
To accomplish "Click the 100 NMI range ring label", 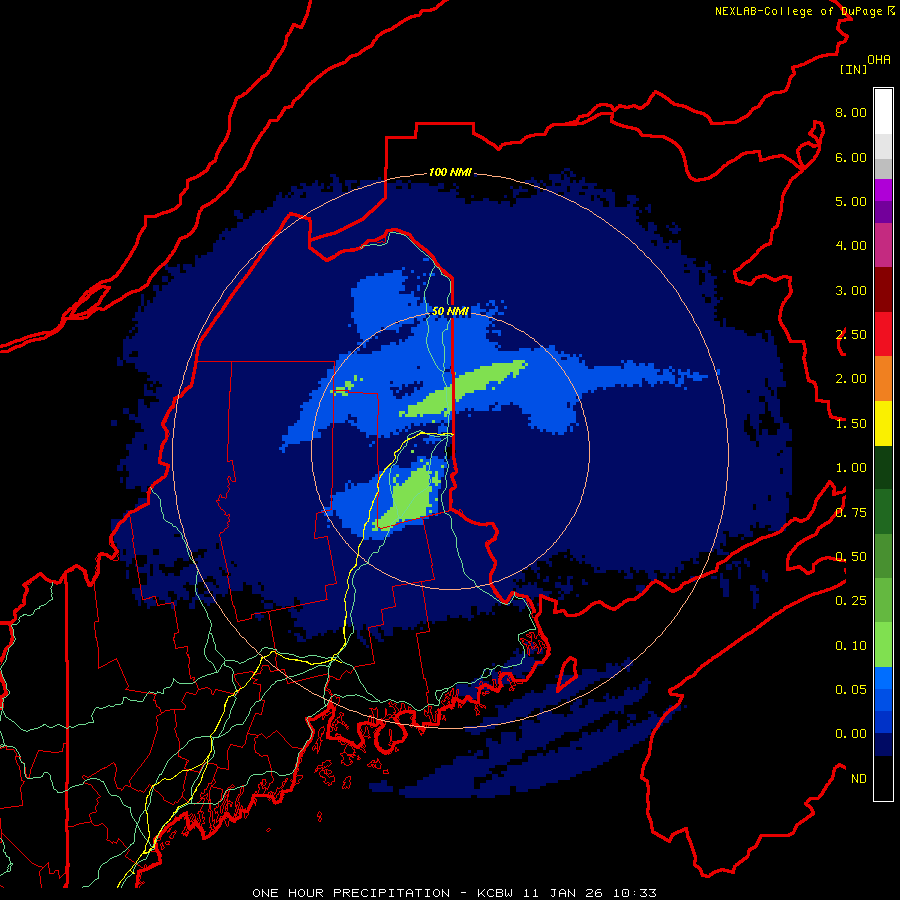I will pyautogui.click(x=450, y=172).
